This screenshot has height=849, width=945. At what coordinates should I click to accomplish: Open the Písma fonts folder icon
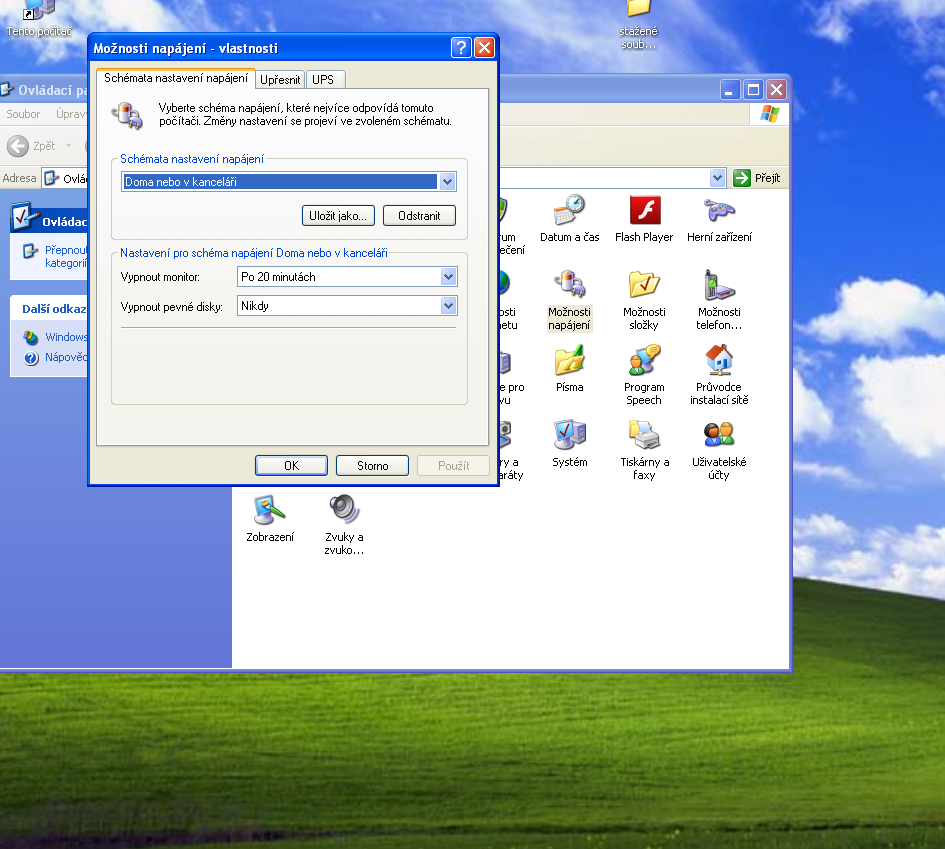click(x=569, y=362)
